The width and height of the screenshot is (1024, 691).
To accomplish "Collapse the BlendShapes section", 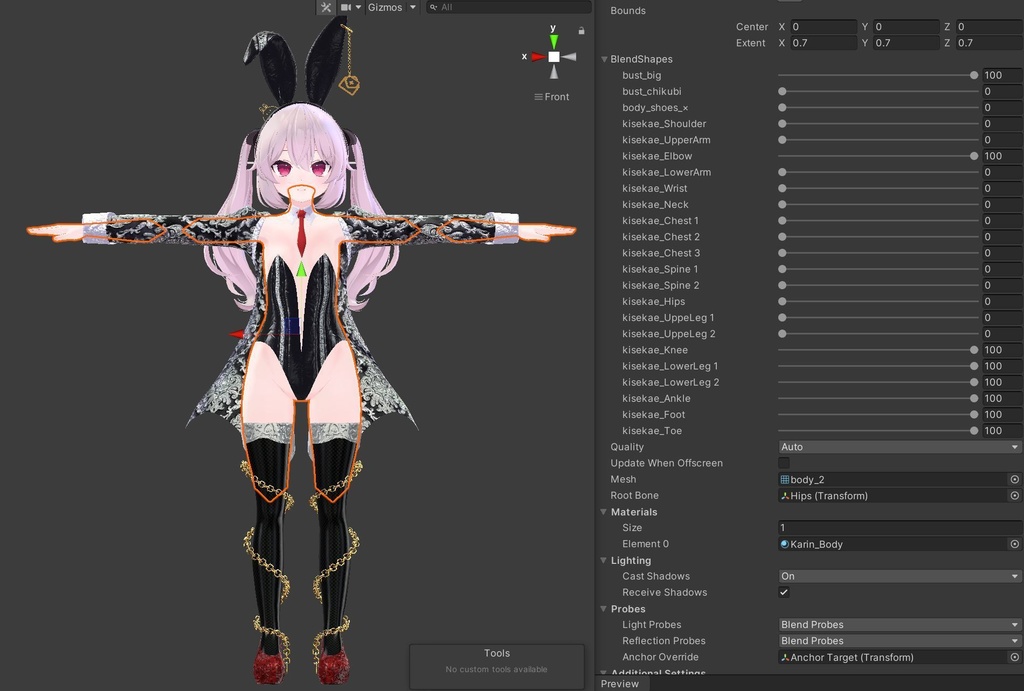I will click(x=604, y=59).
